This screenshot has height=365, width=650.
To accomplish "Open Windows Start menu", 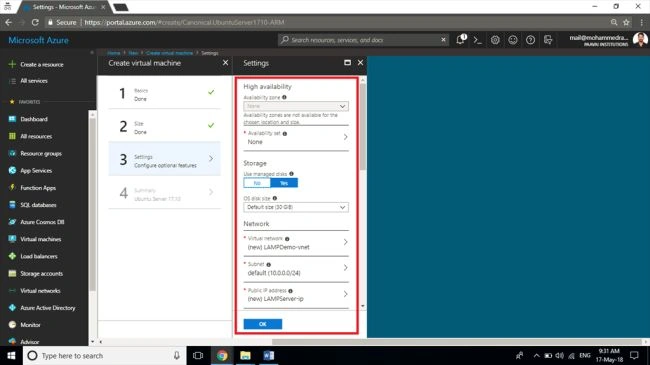I will point(11,355).
